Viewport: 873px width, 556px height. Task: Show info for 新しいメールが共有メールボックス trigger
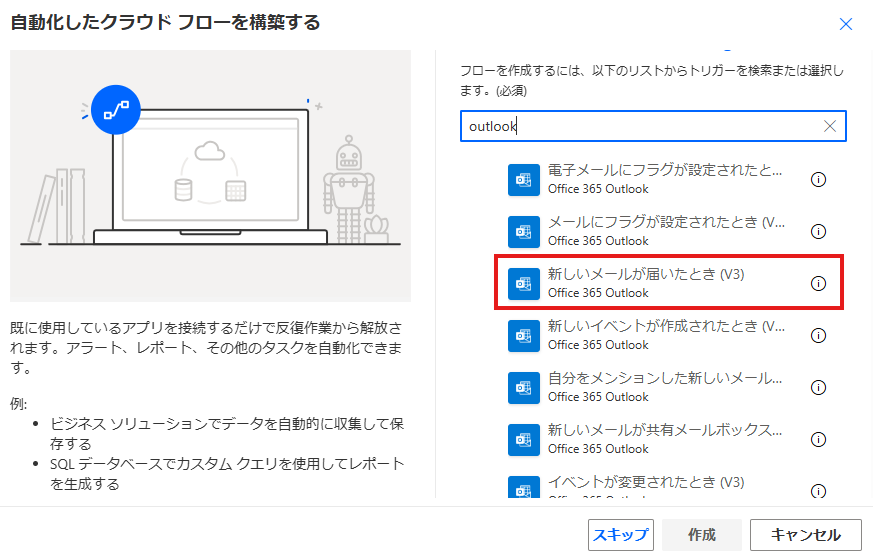pos(818,440)
